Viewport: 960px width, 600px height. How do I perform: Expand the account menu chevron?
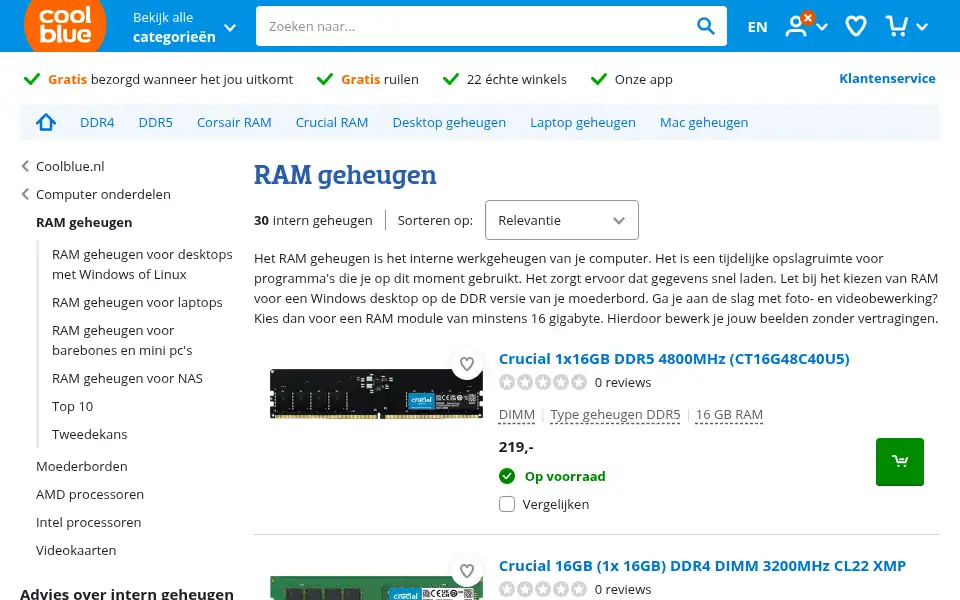coord(822,27)
